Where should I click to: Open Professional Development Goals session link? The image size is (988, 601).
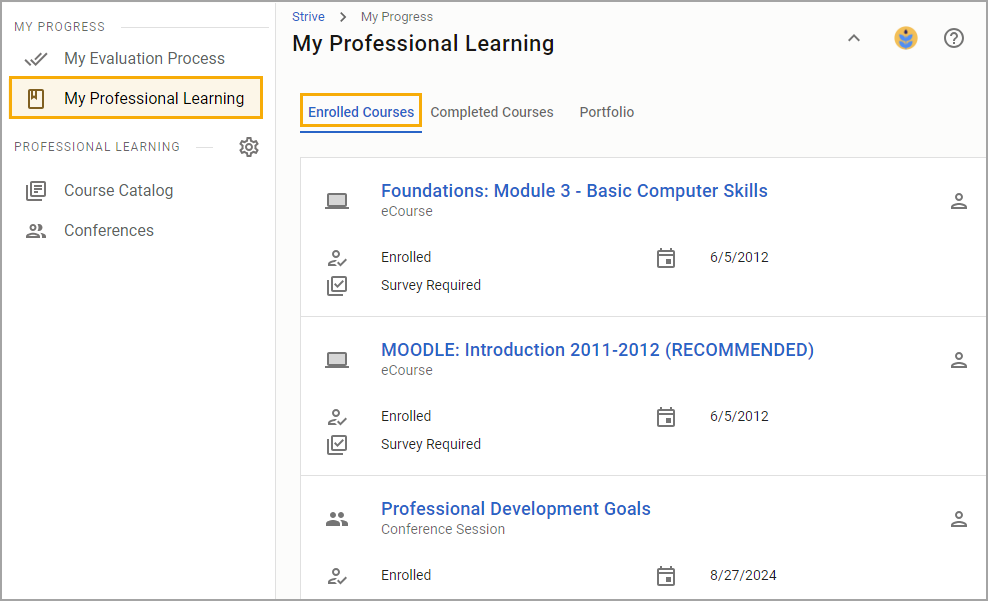click(x=515, y=508)
